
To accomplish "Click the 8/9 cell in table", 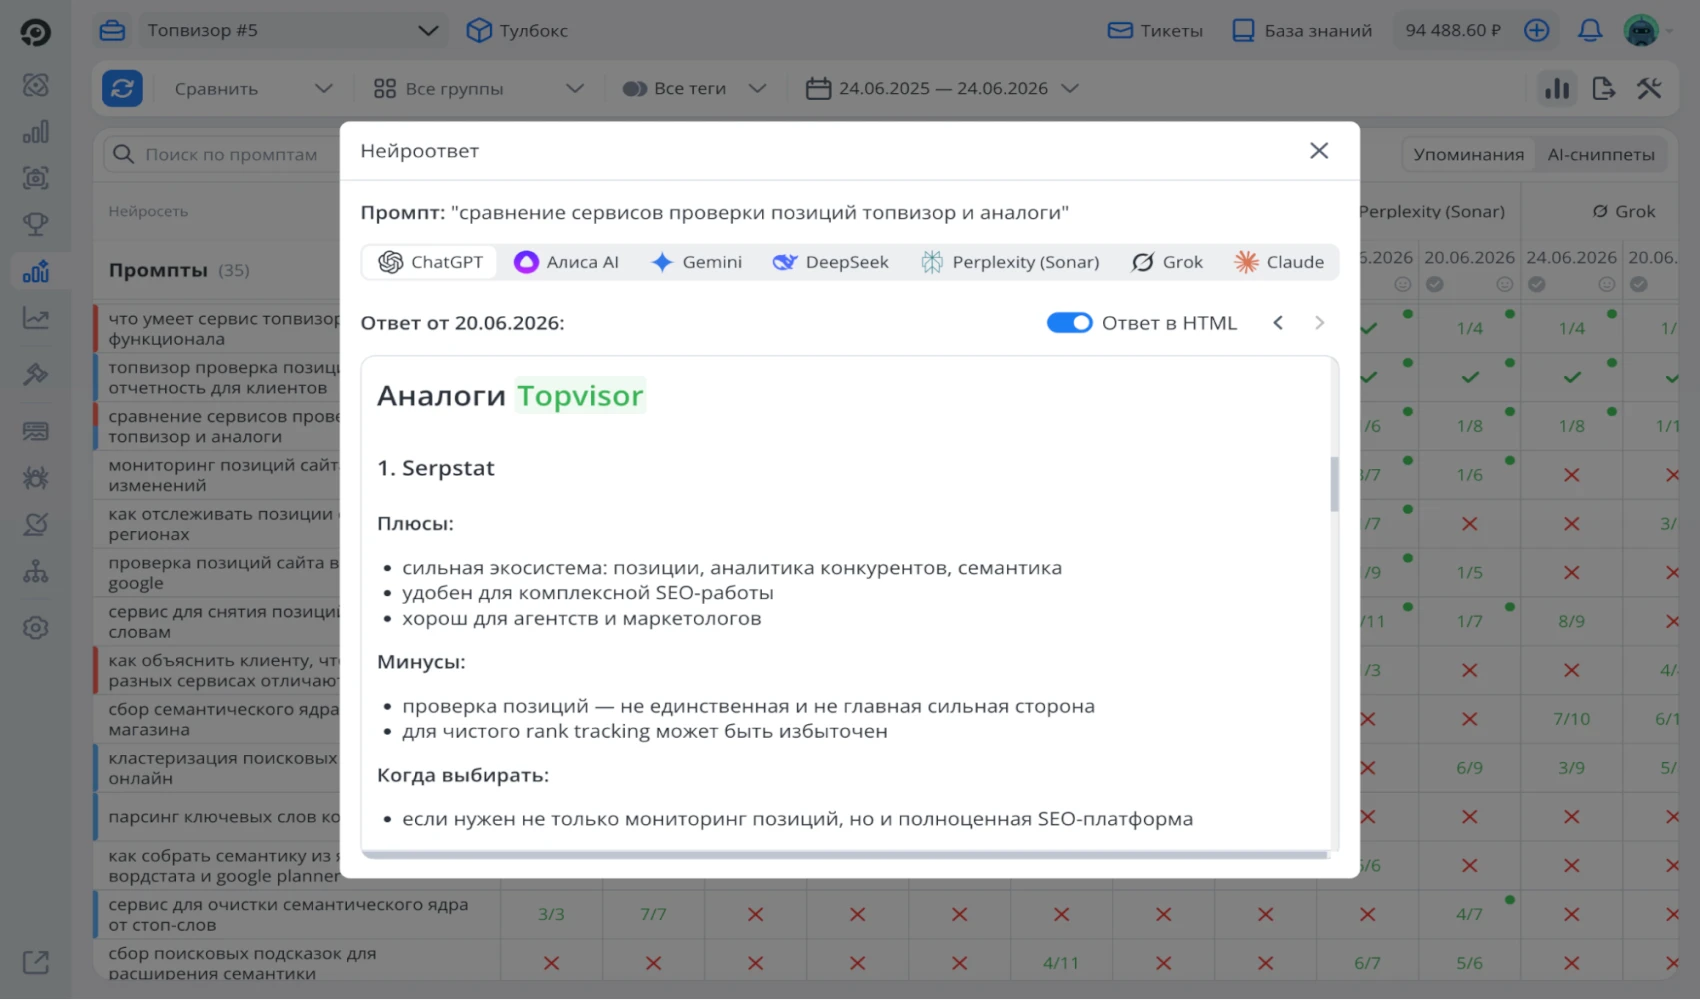I will pos(1571,621).
